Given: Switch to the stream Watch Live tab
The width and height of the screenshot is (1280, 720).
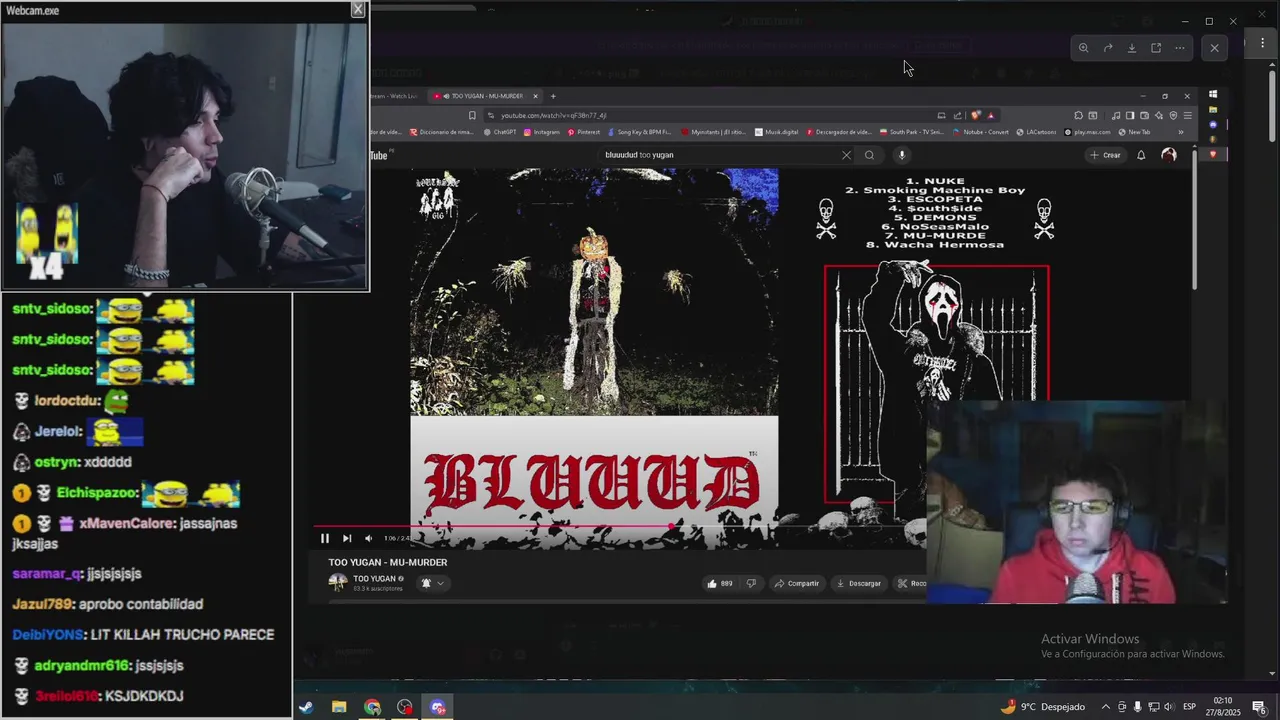Looking at the screenshot, I should pos(395,96).
